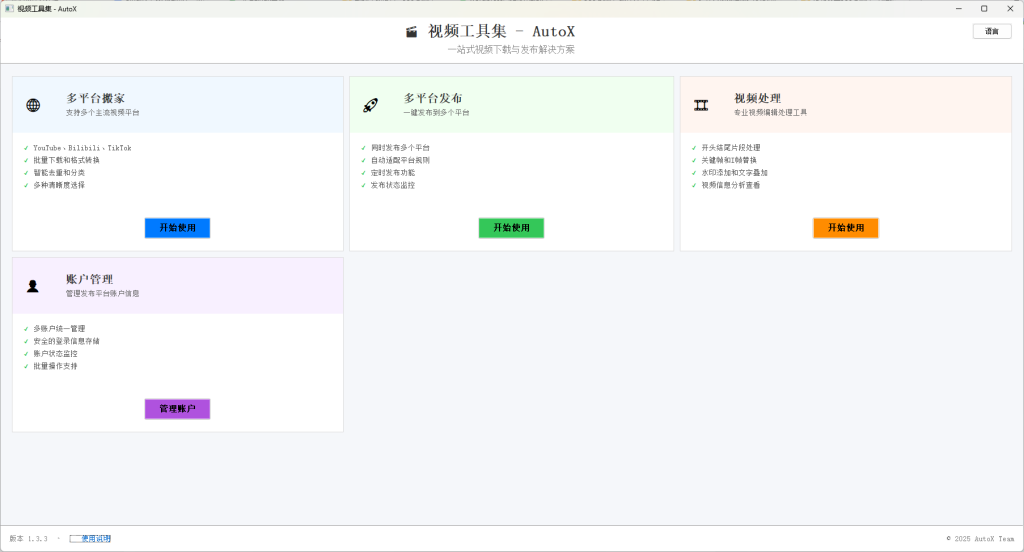Click the feature line 定时发布功能
The image size is (1024, 552).
393,172
